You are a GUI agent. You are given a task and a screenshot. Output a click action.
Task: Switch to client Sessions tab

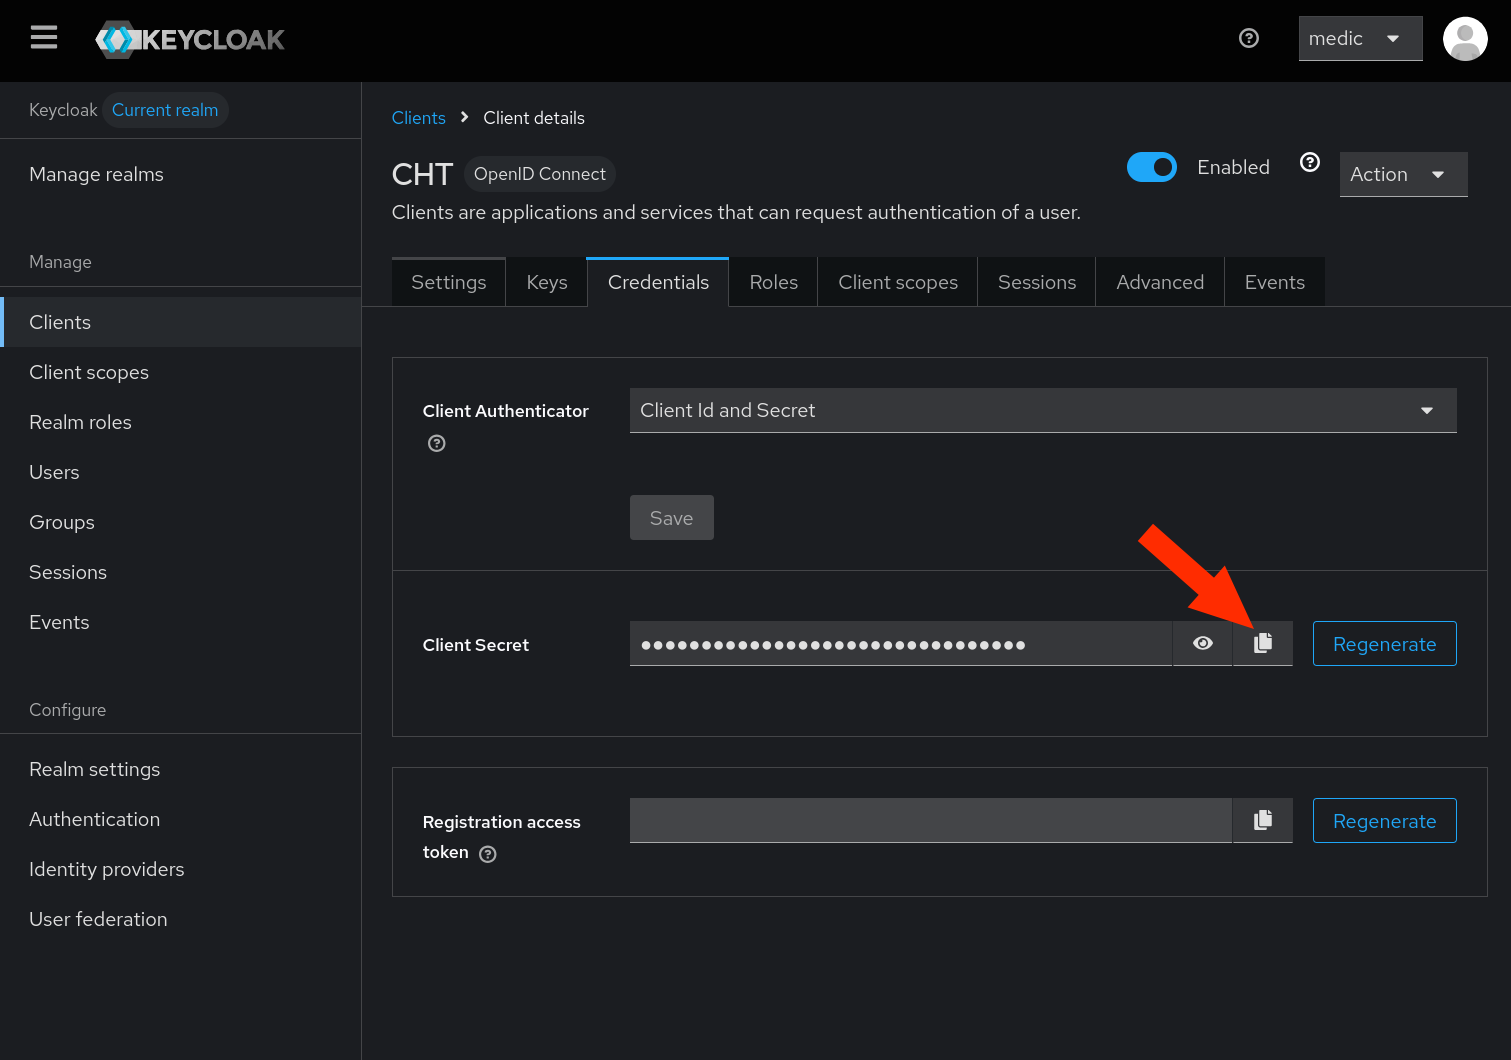(x=1037, y=282)
